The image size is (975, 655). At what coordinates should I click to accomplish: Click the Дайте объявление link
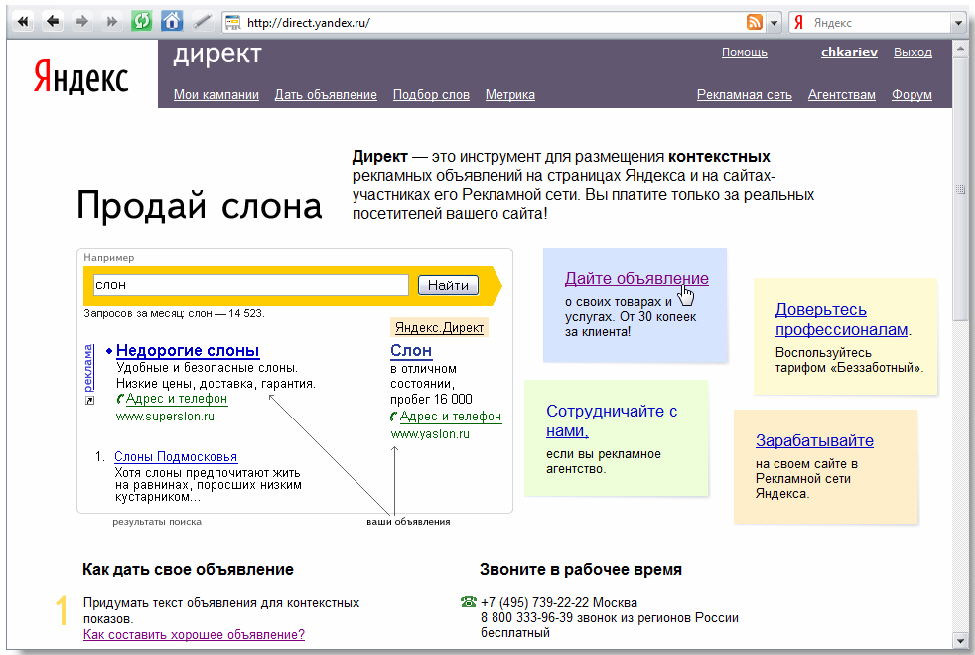(x=636, y=279)
